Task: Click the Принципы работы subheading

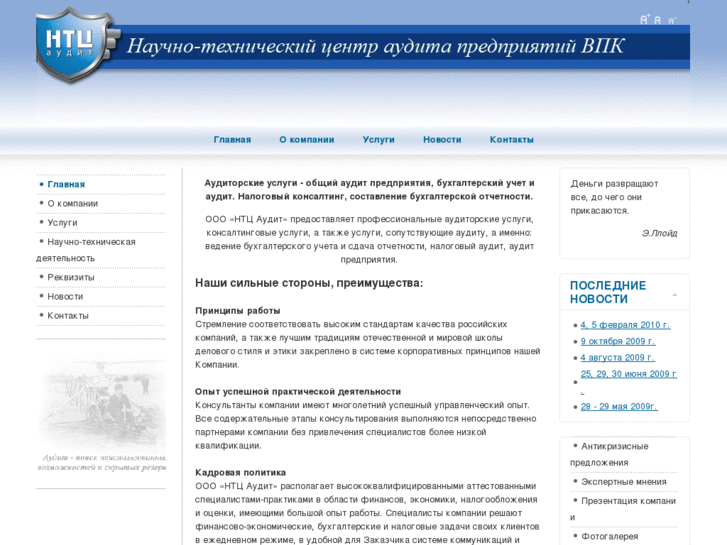Action: click(237, 310)
